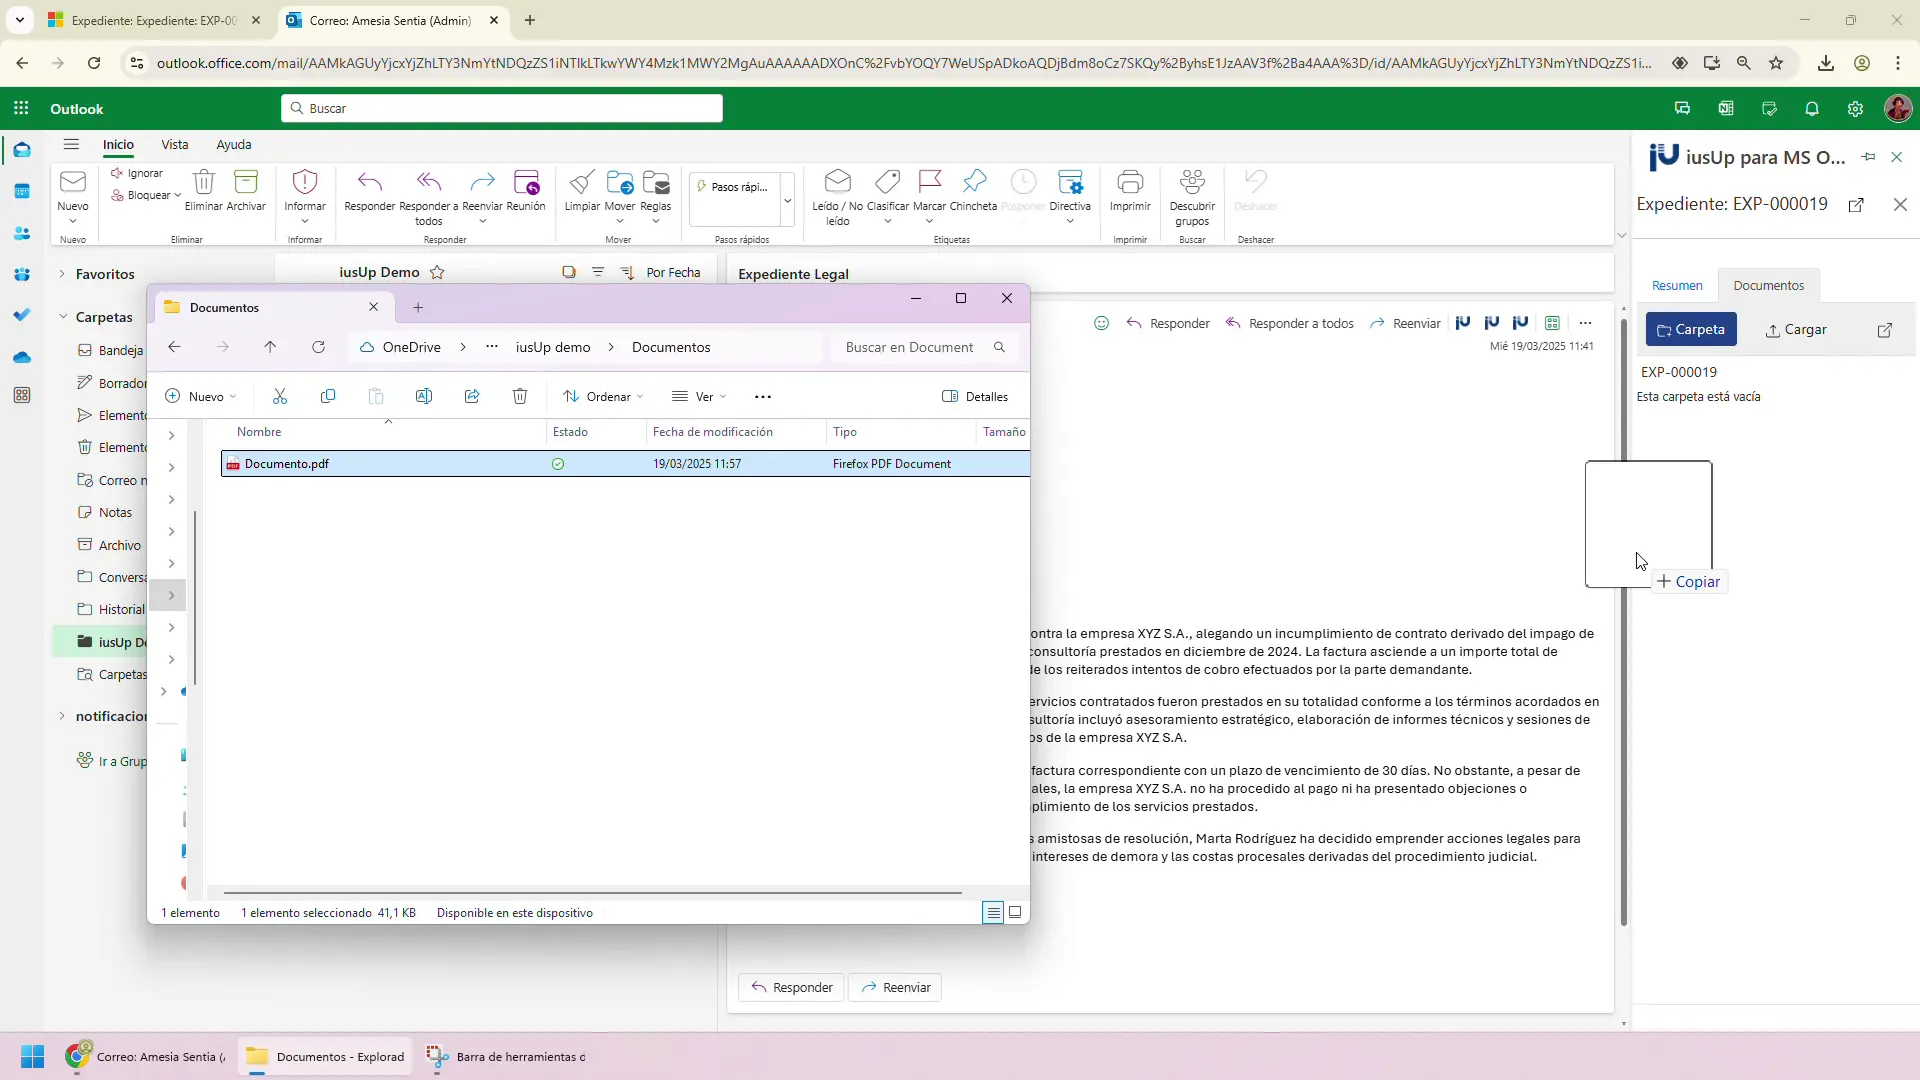This screenshot has height=1080, width=1920.
Task: Open the Outlook calendar sidebar icon
Action: (x=22, y=191)
